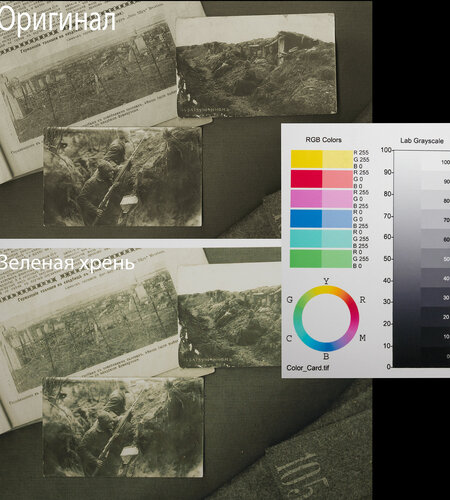This screenshot has height=500, width=450.
Task: Click the soldier photo in original image
Action: coord(123,177)
